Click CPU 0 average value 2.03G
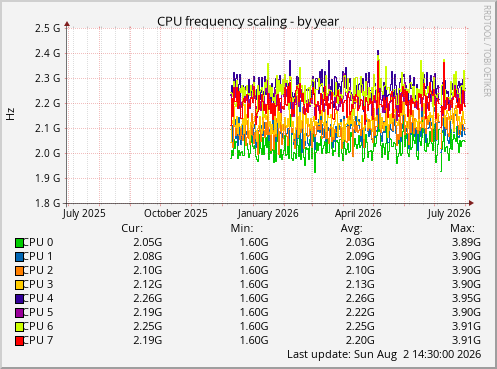The height and width of the screenshot is (369, 497). click(360, 242)
